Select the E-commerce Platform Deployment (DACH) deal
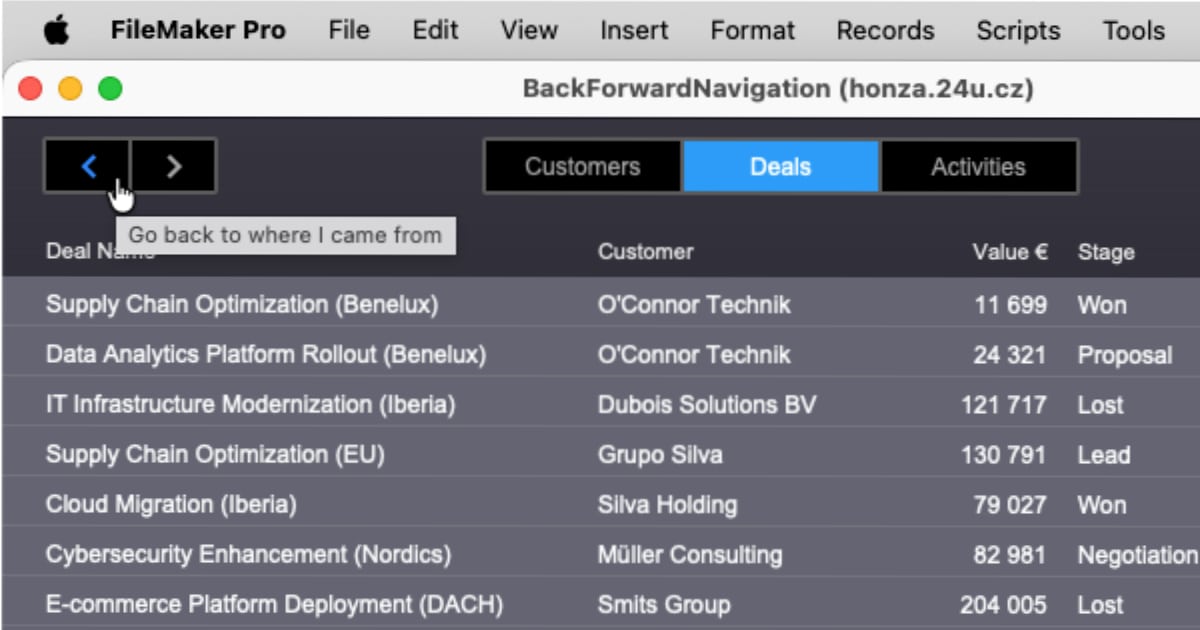The image size is (1200, 630). pyautogui.click(x=274, y=605)
